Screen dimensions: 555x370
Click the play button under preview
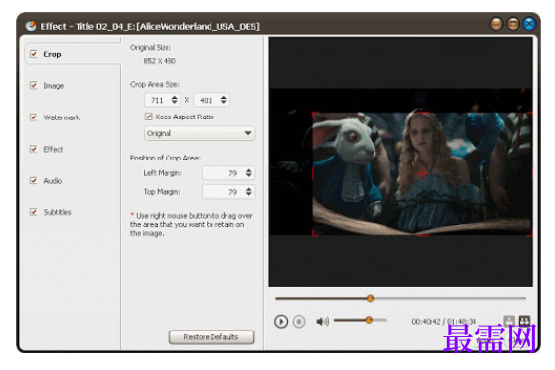pyautogui.click(x=281, y=321)
